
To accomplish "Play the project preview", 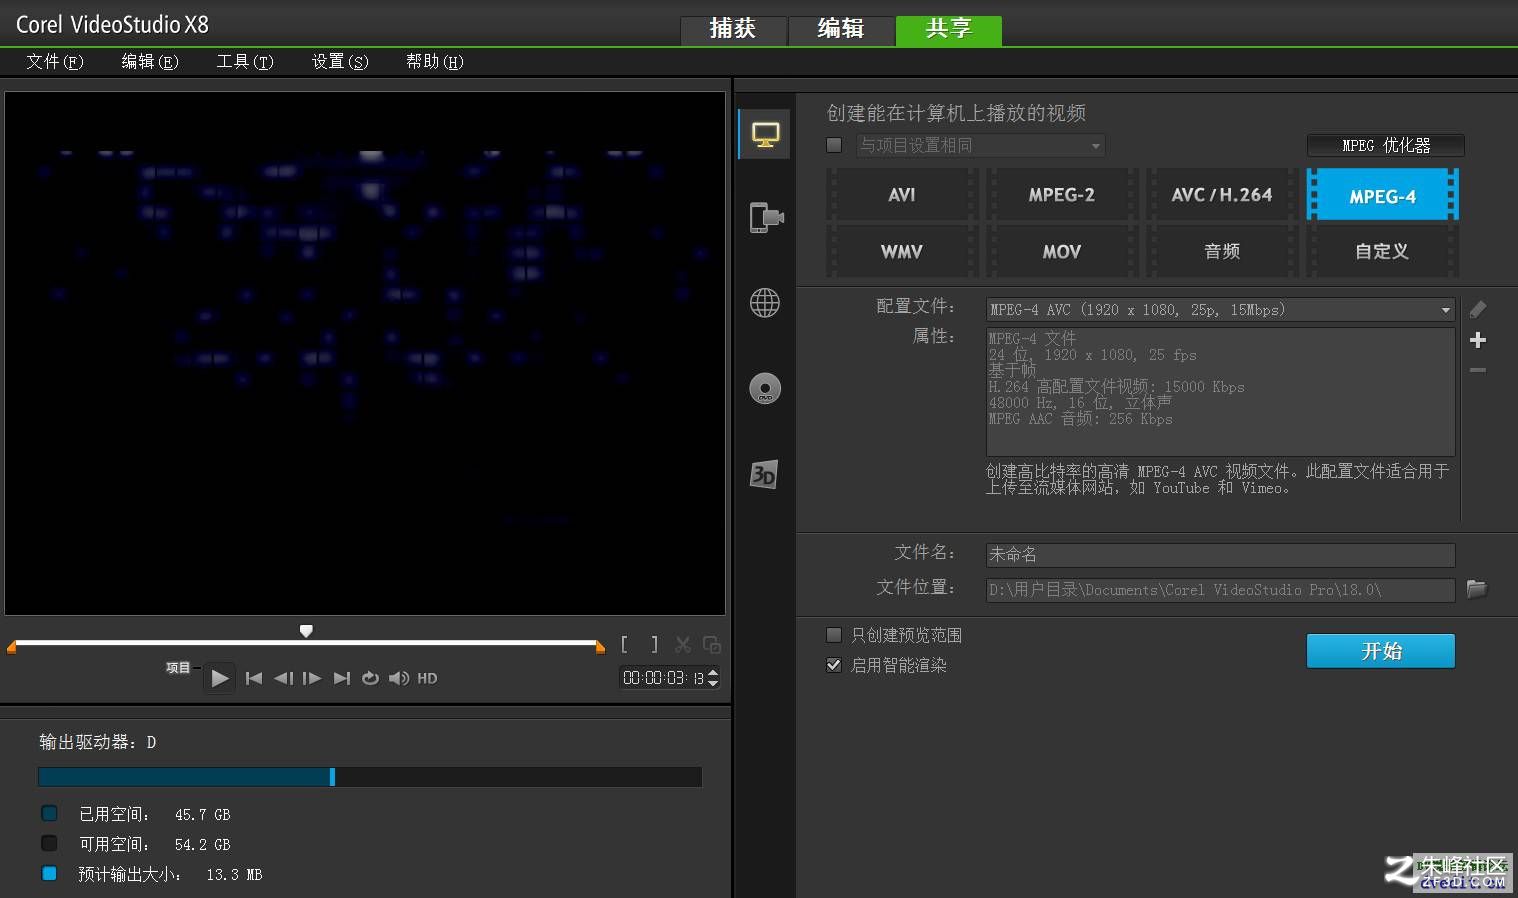I will pyautogui.click(x=220, y=678).
